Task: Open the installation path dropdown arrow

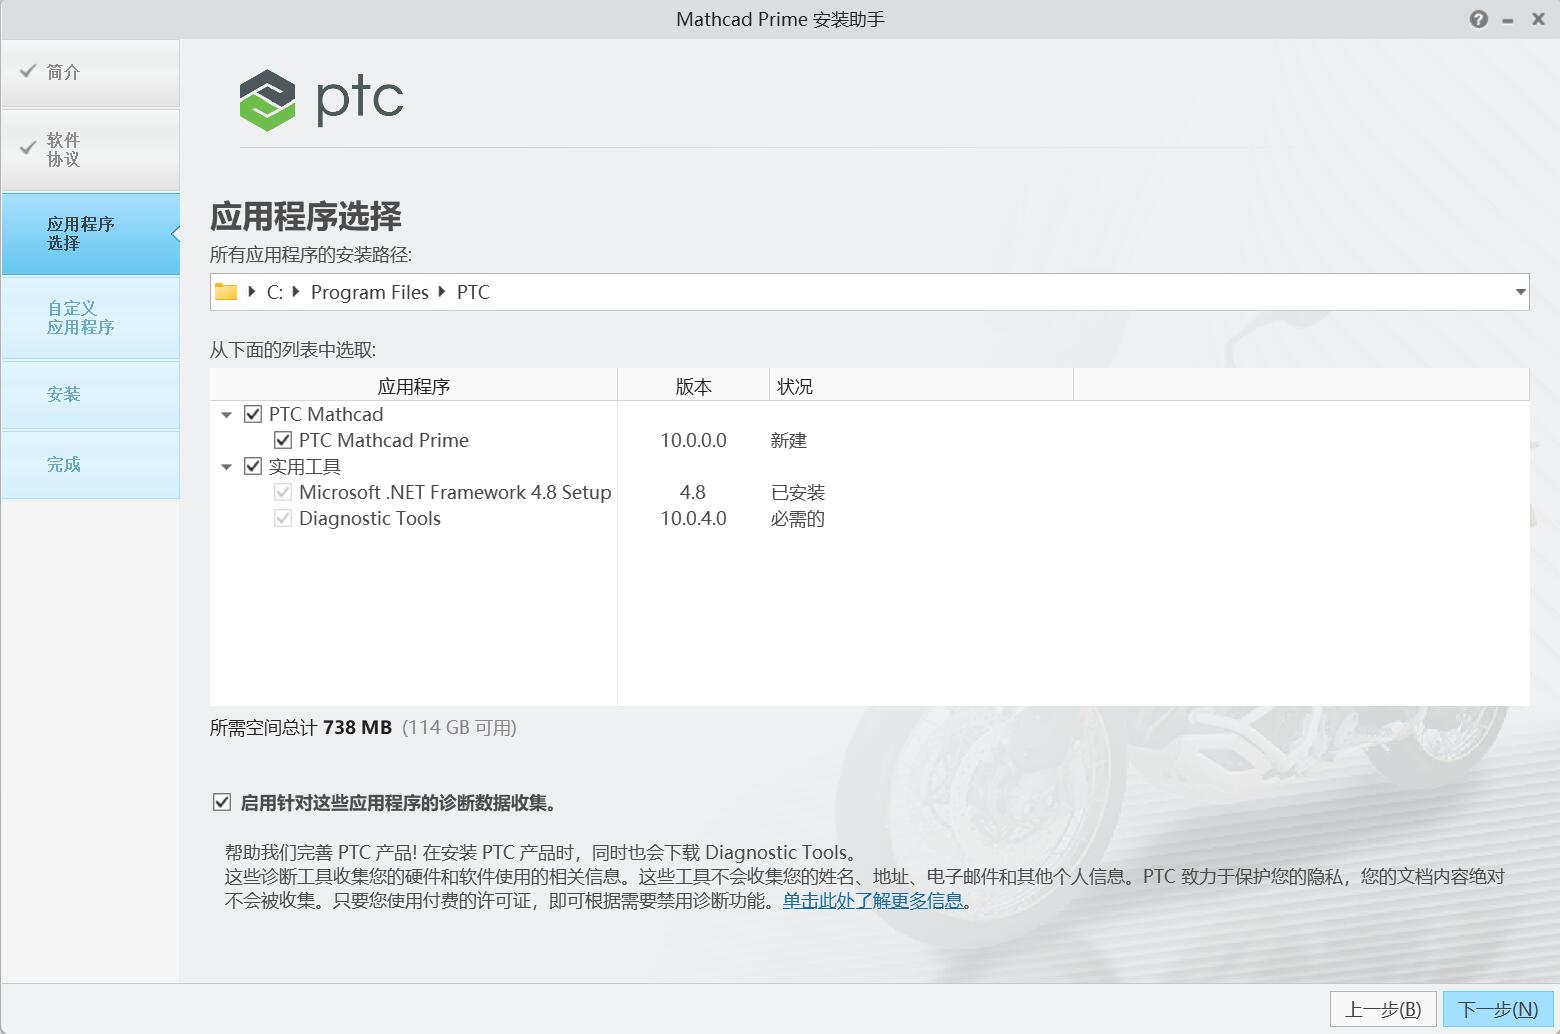Action: pyautogui.click(x=1519, y=291)
